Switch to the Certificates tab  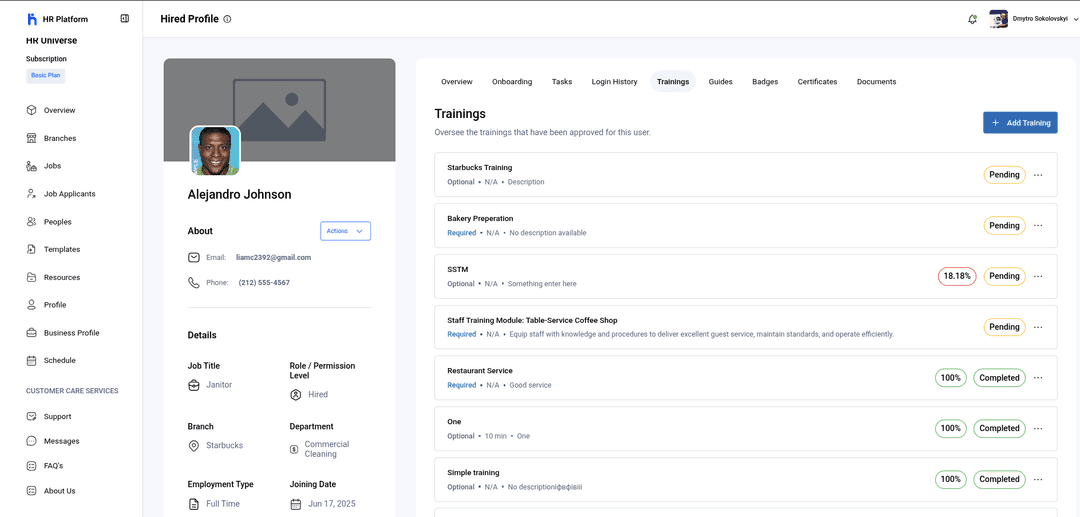pos(817,82)
